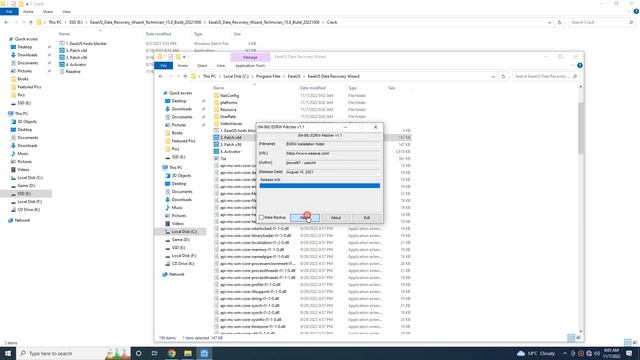Image resolution: width=640 pixels, height=360 pixels.
Task: Go up one level in the Crack window
Action: (x=31, y=22)
